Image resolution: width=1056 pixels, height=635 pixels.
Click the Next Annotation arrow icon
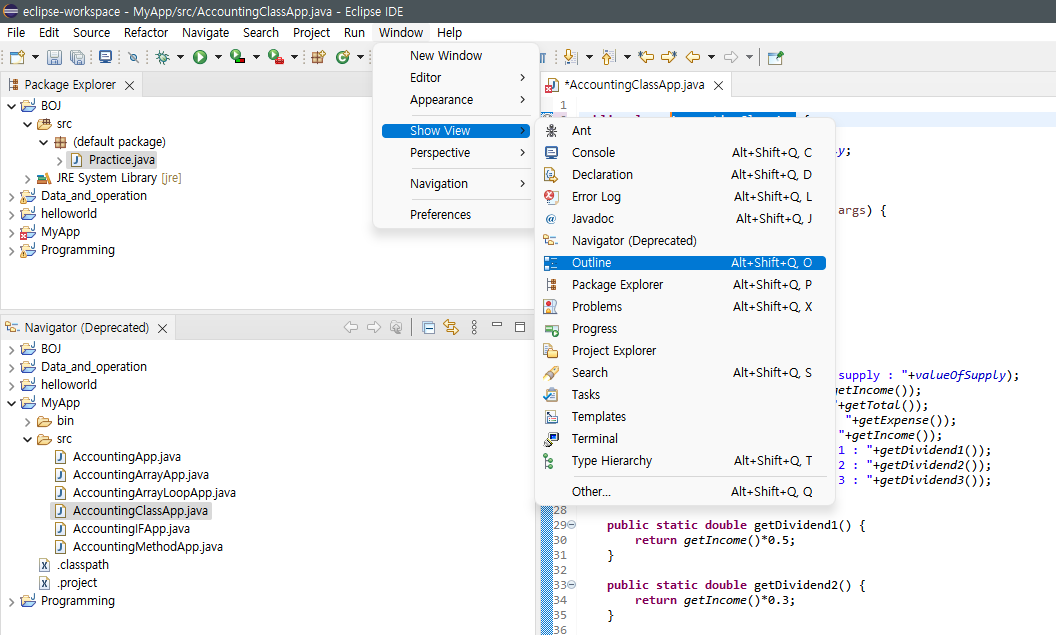click(570, 57)
